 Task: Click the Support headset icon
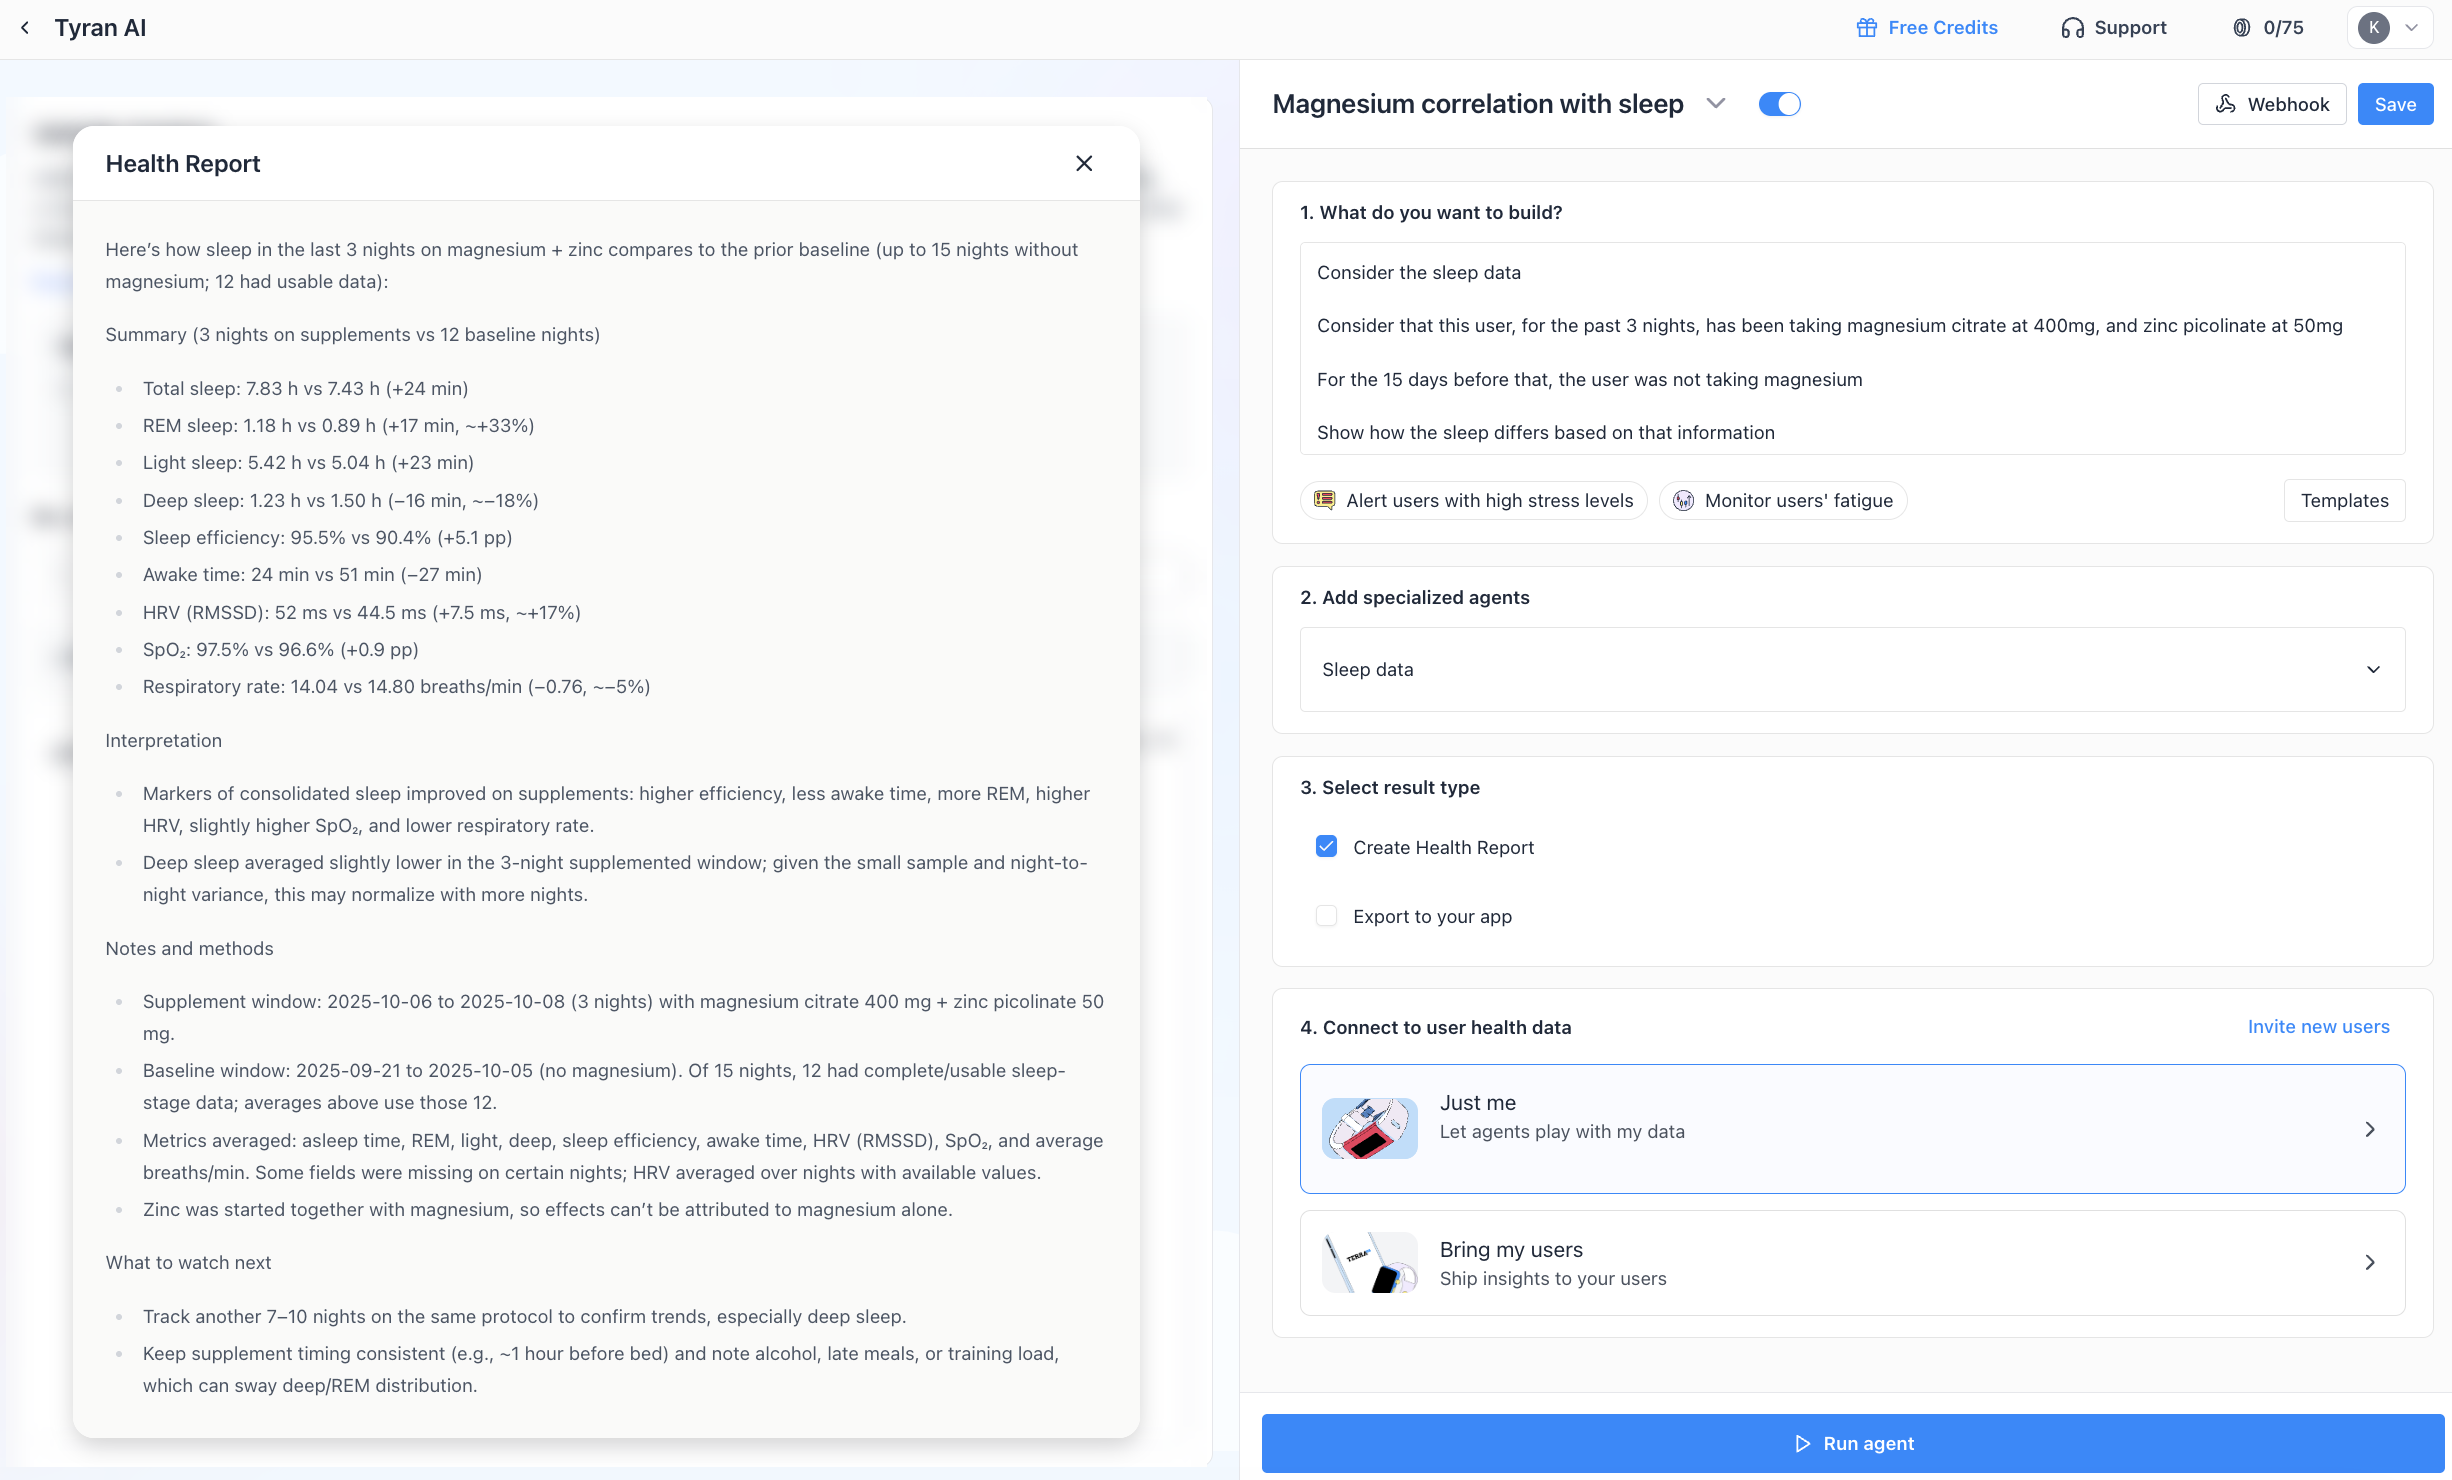[2072, 28]
